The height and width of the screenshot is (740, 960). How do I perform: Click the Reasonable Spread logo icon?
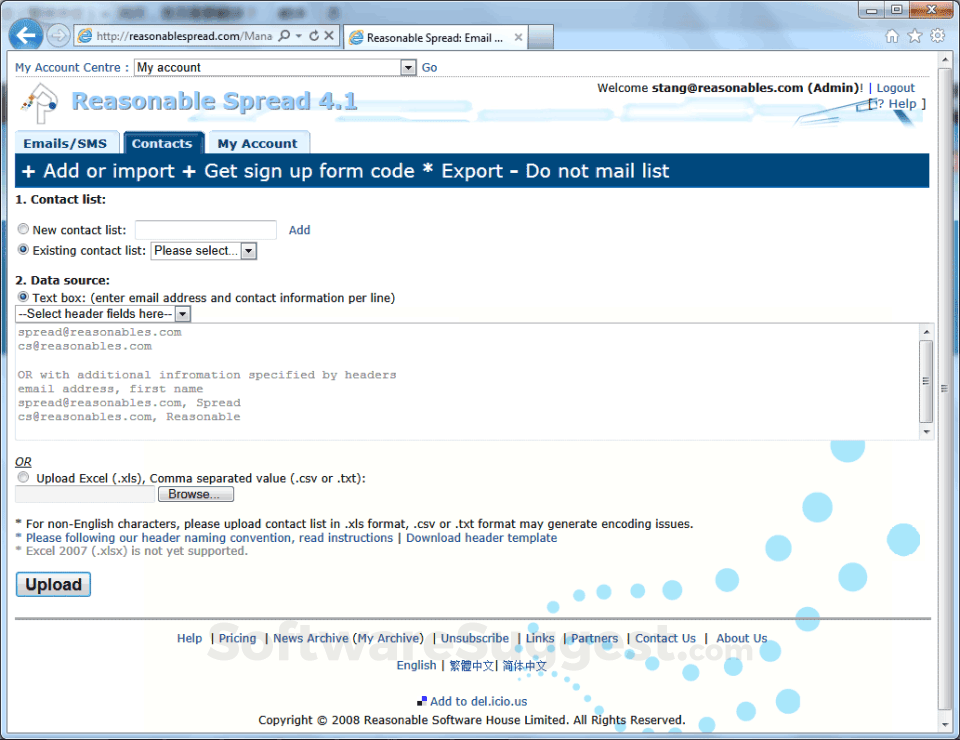(x=40, y=103)
